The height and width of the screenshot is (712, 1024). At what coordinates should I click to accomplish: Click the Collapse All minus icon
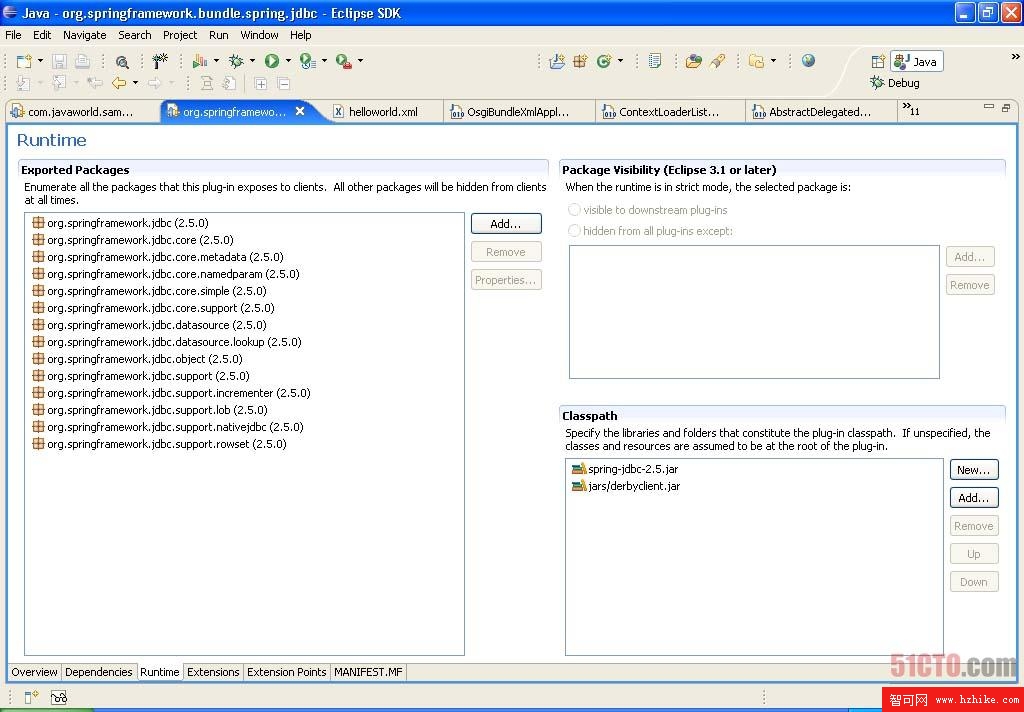[283, 84]
